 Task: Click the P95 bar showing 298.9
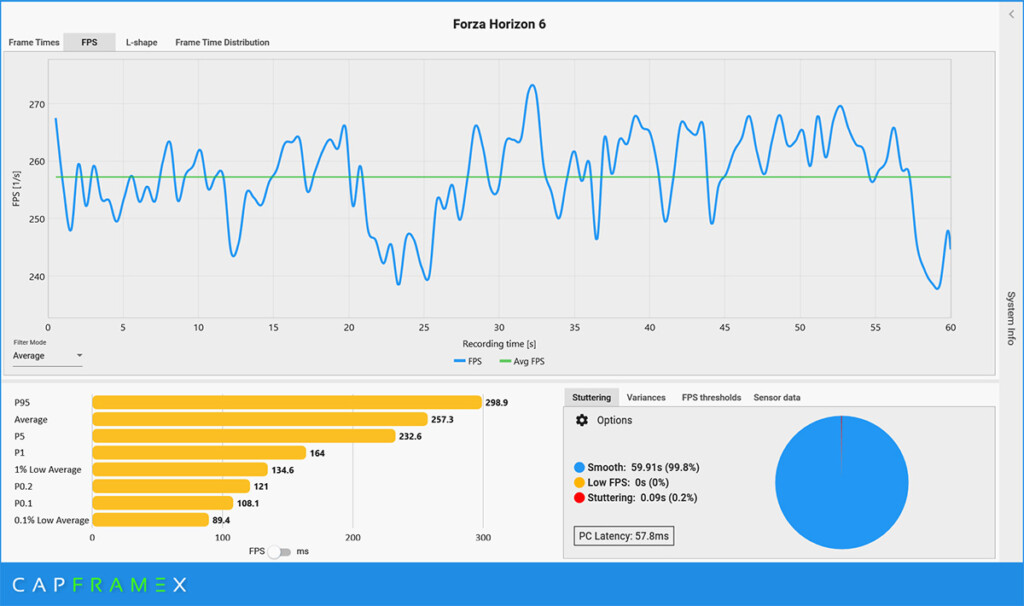[x=287, y=402]
